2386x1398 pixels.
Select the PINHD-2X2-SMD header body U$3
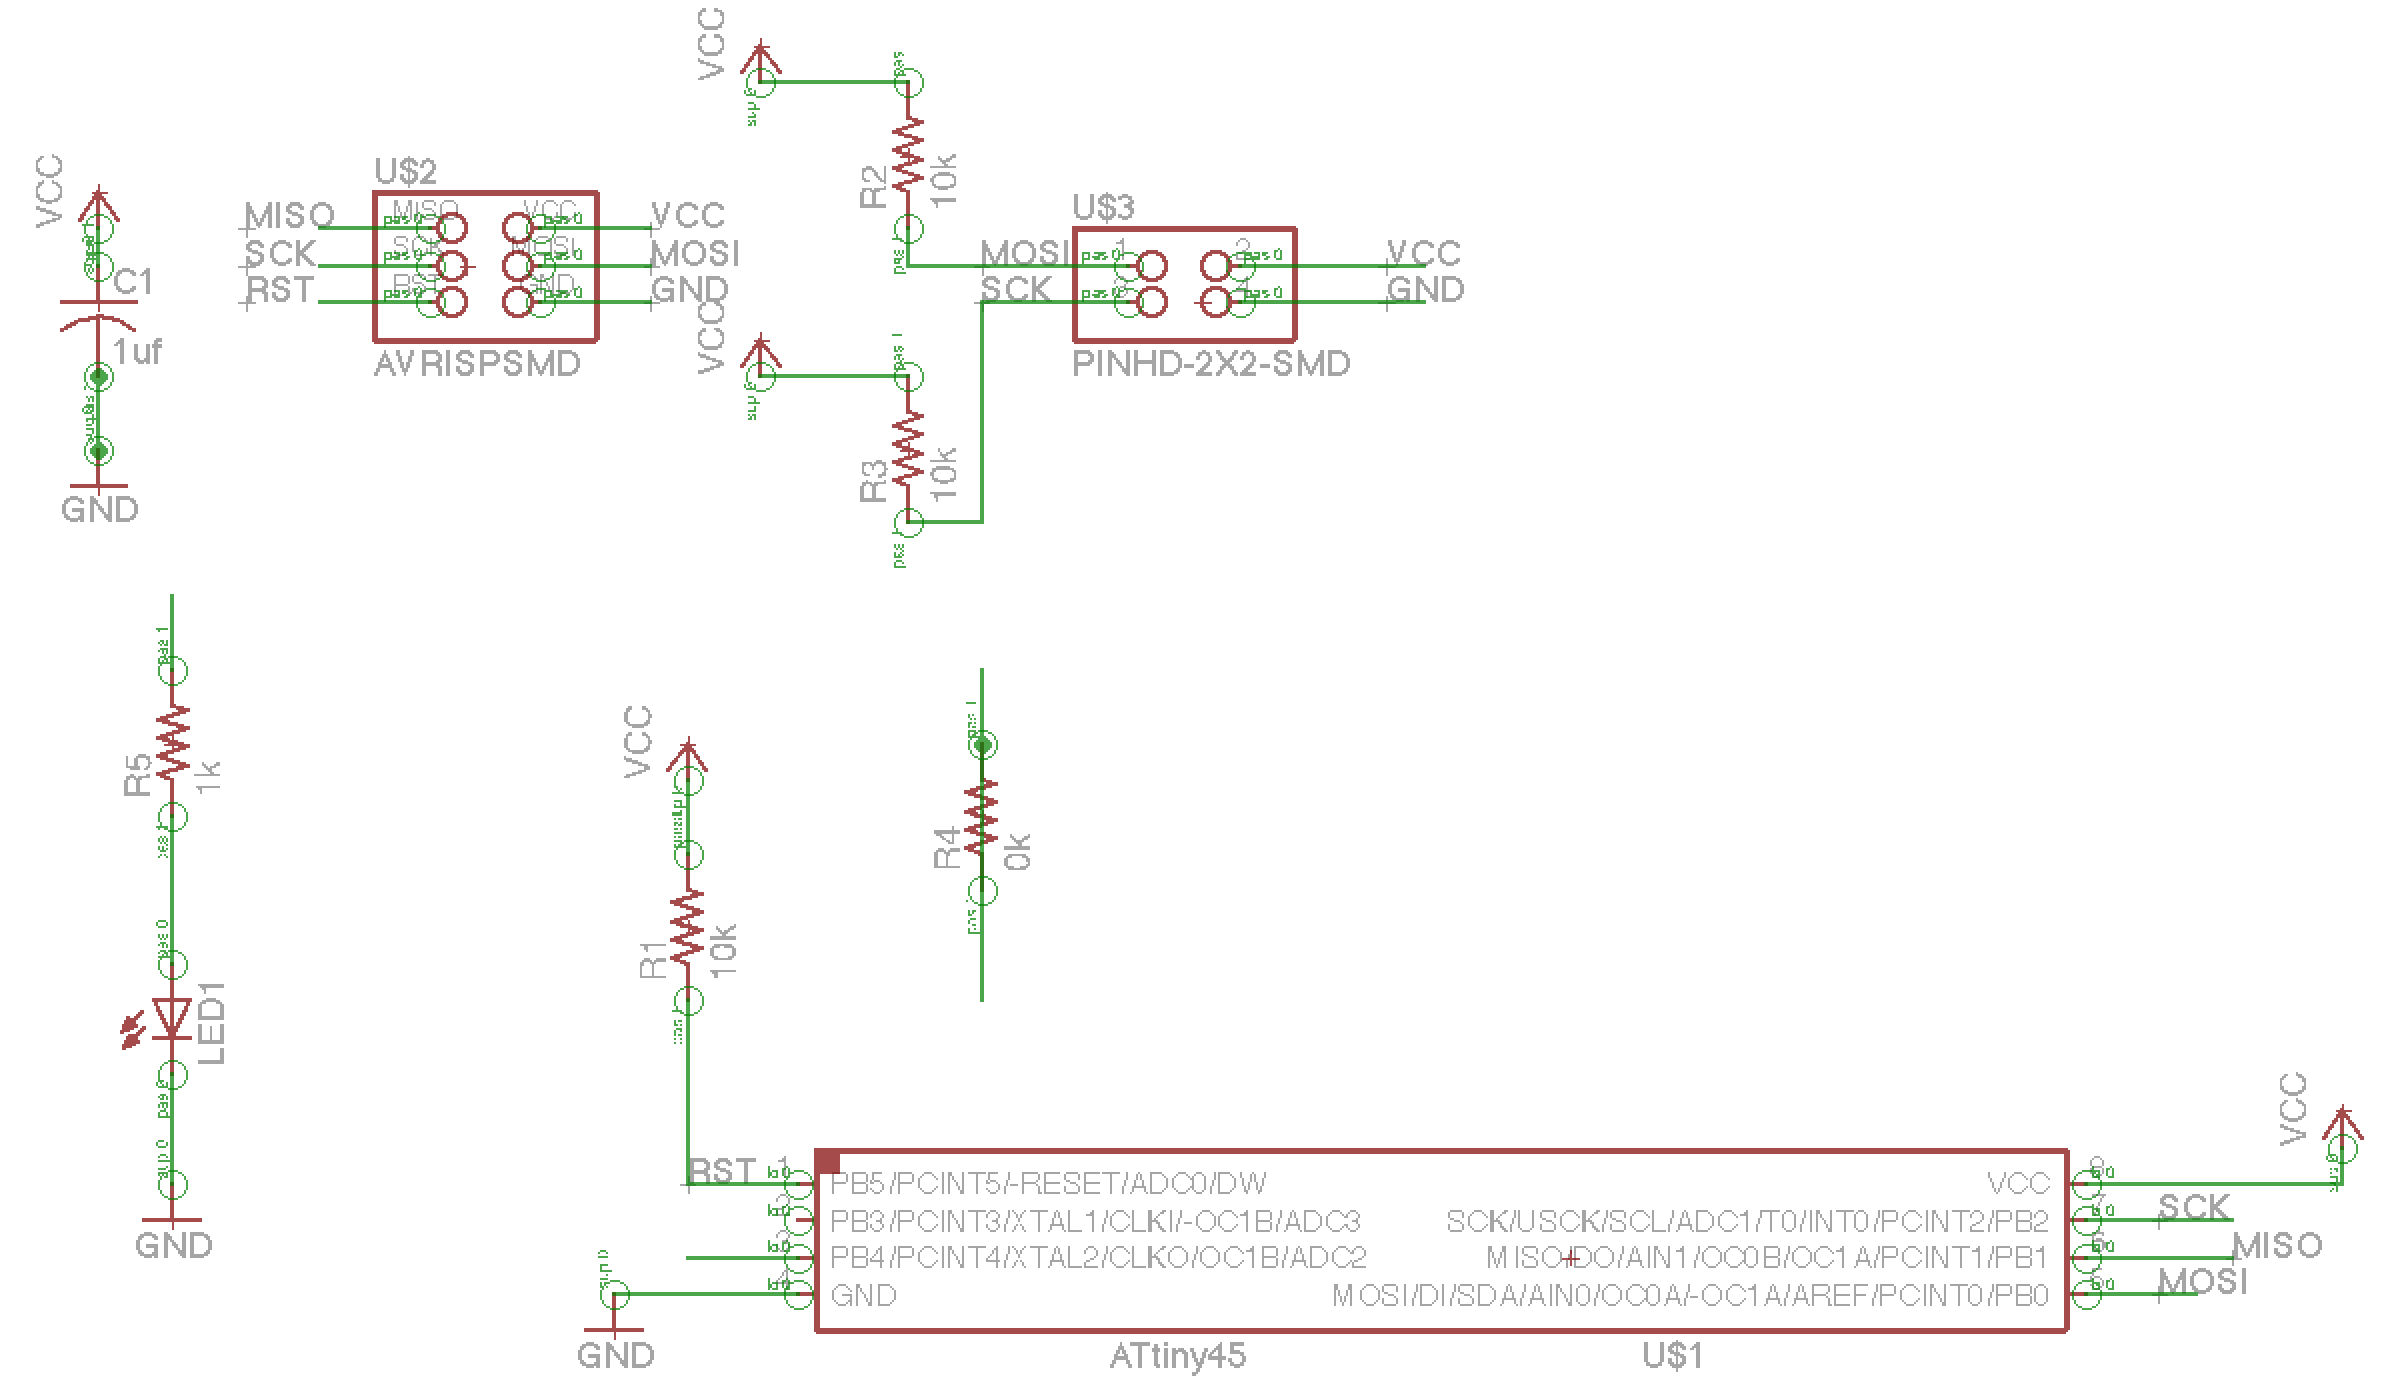[x=1184, y=285]
